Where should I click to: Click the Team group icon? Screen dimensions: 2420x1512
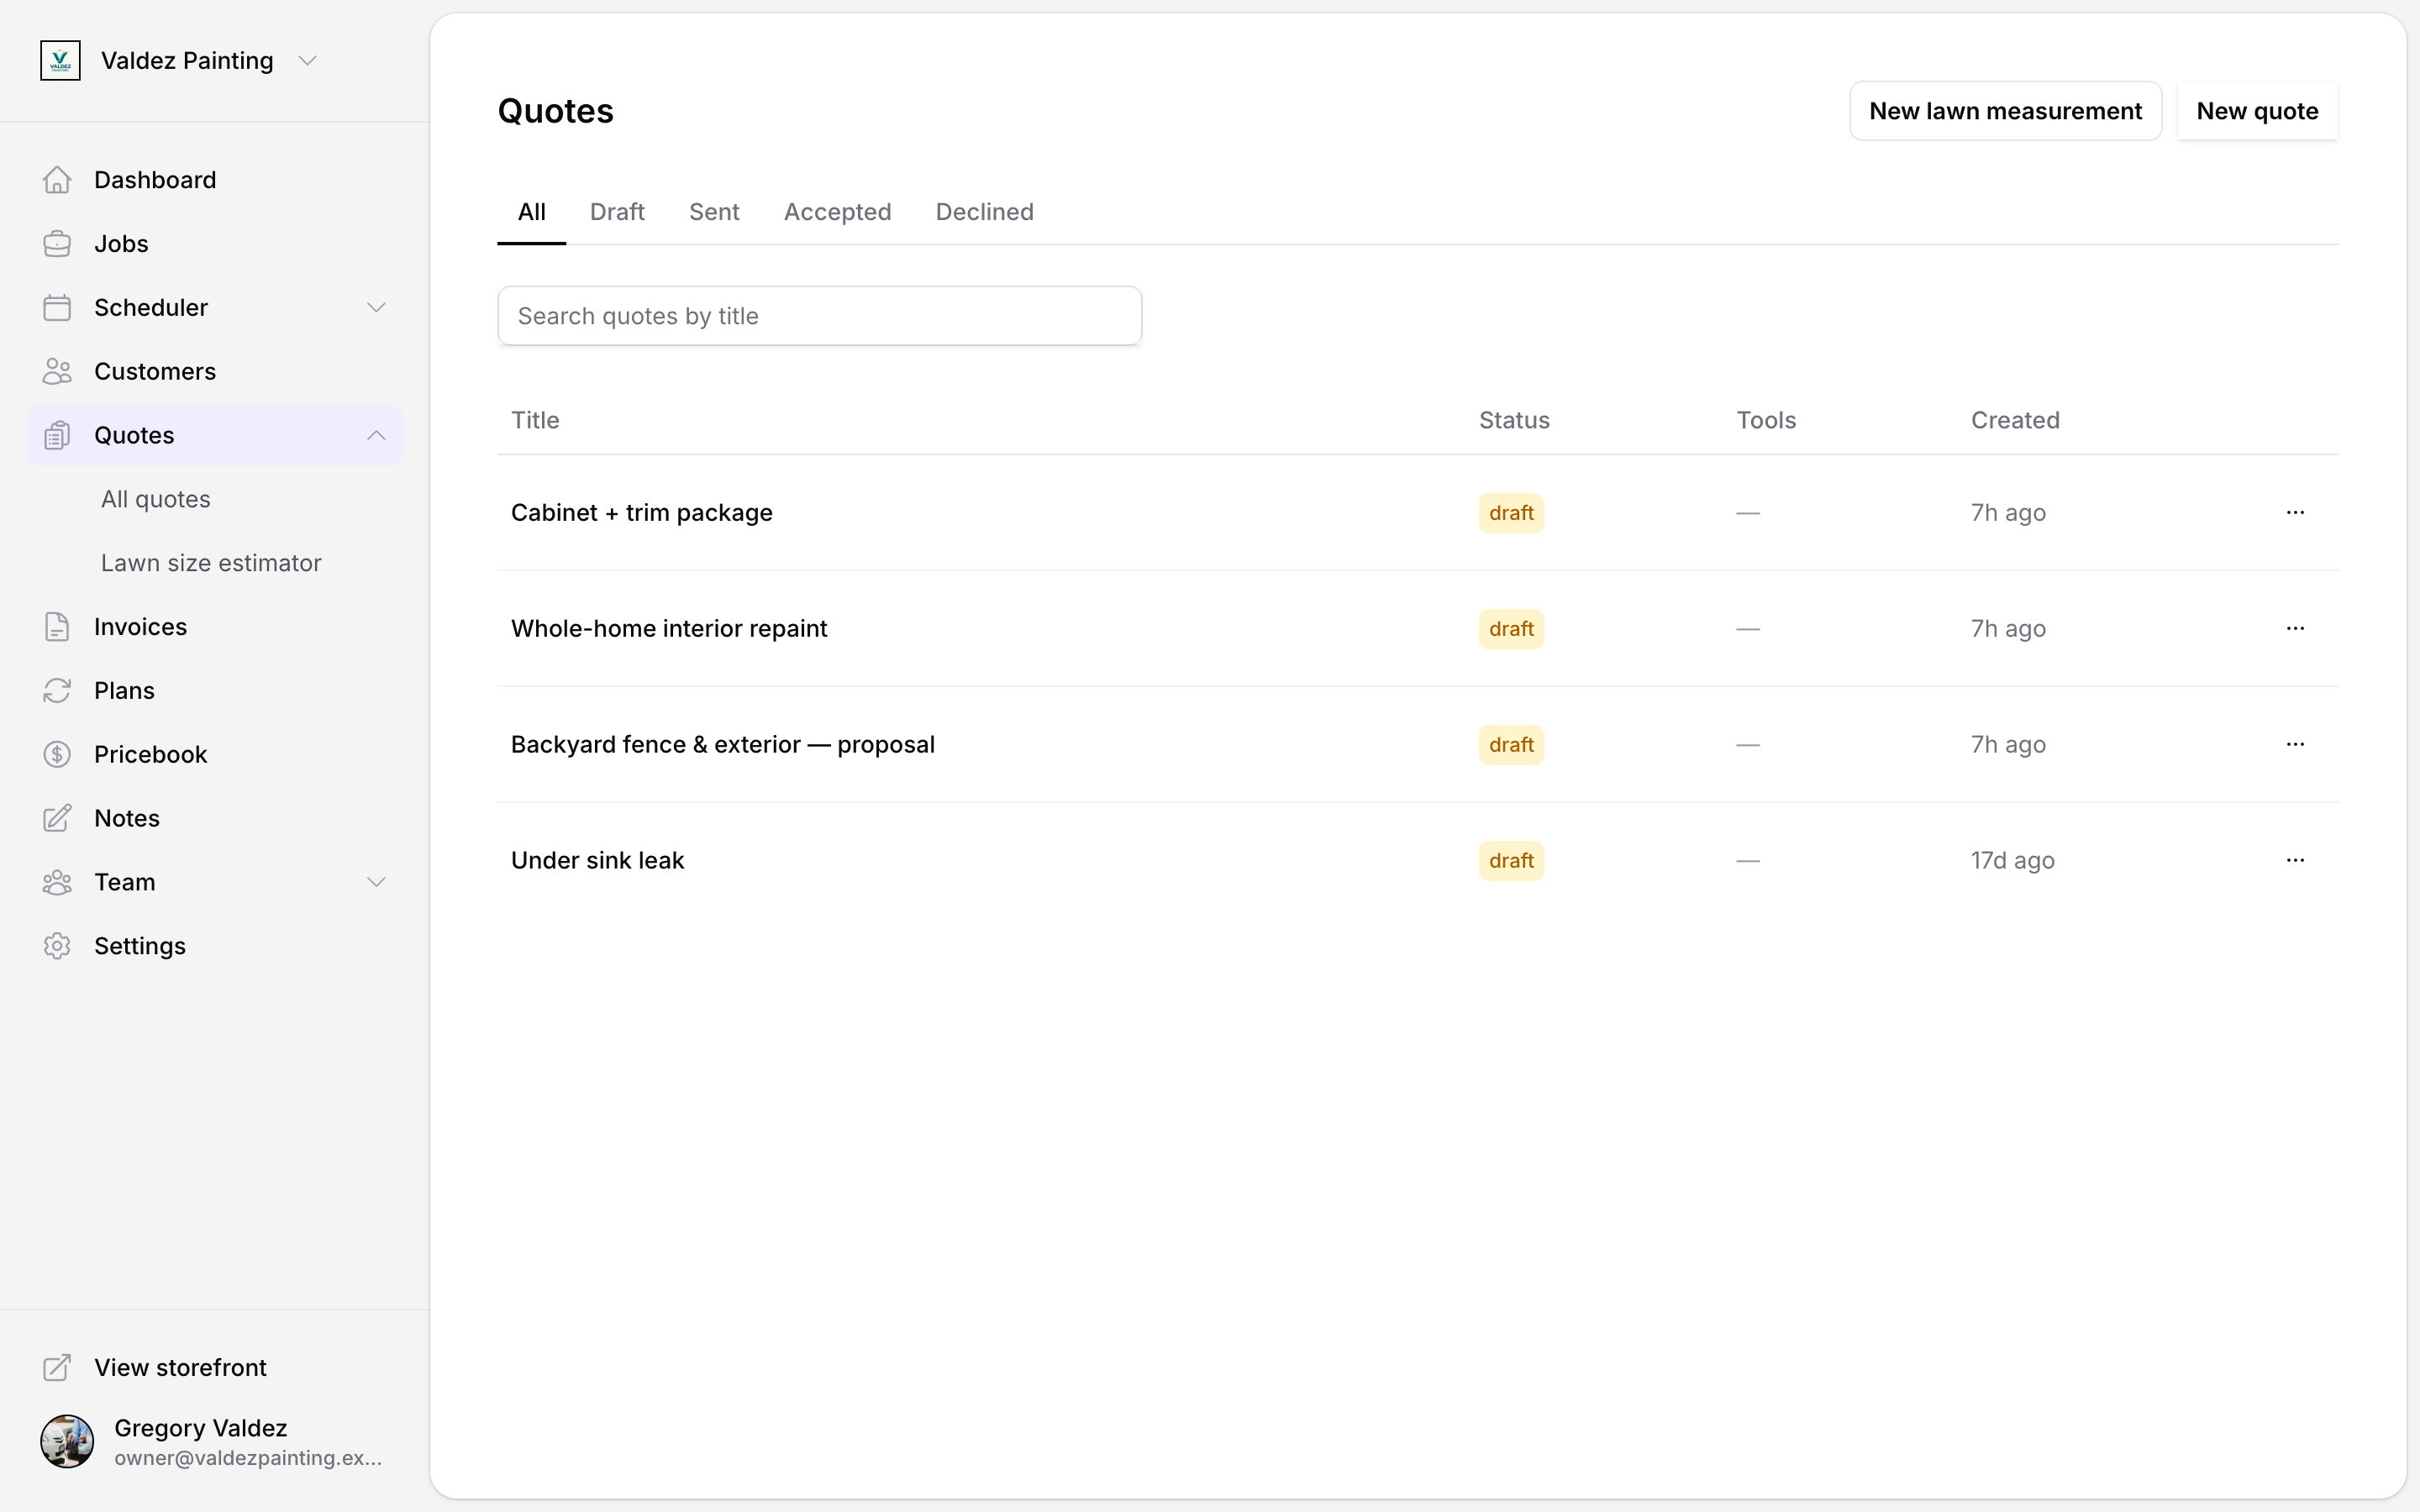tap(57, 883)
